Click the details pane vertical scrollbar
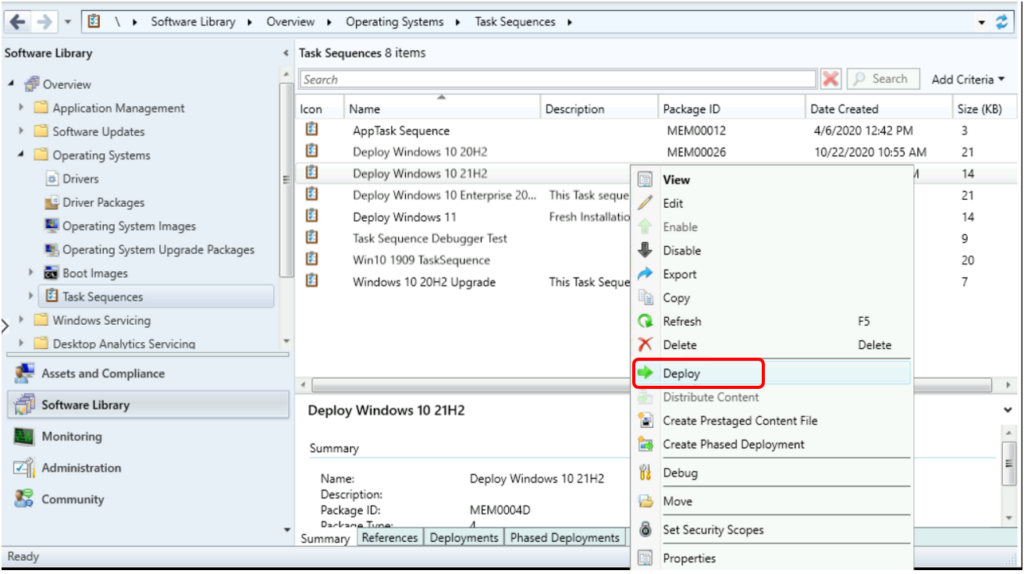This screenshot has height=574, width=1024. coord(1008,464)
